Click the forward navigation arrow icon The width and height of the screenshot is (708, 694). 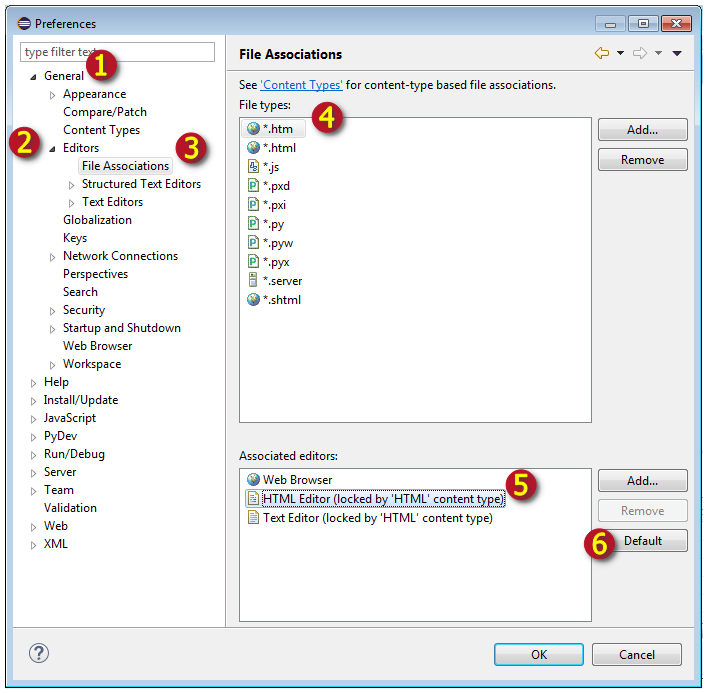point(640,54)
